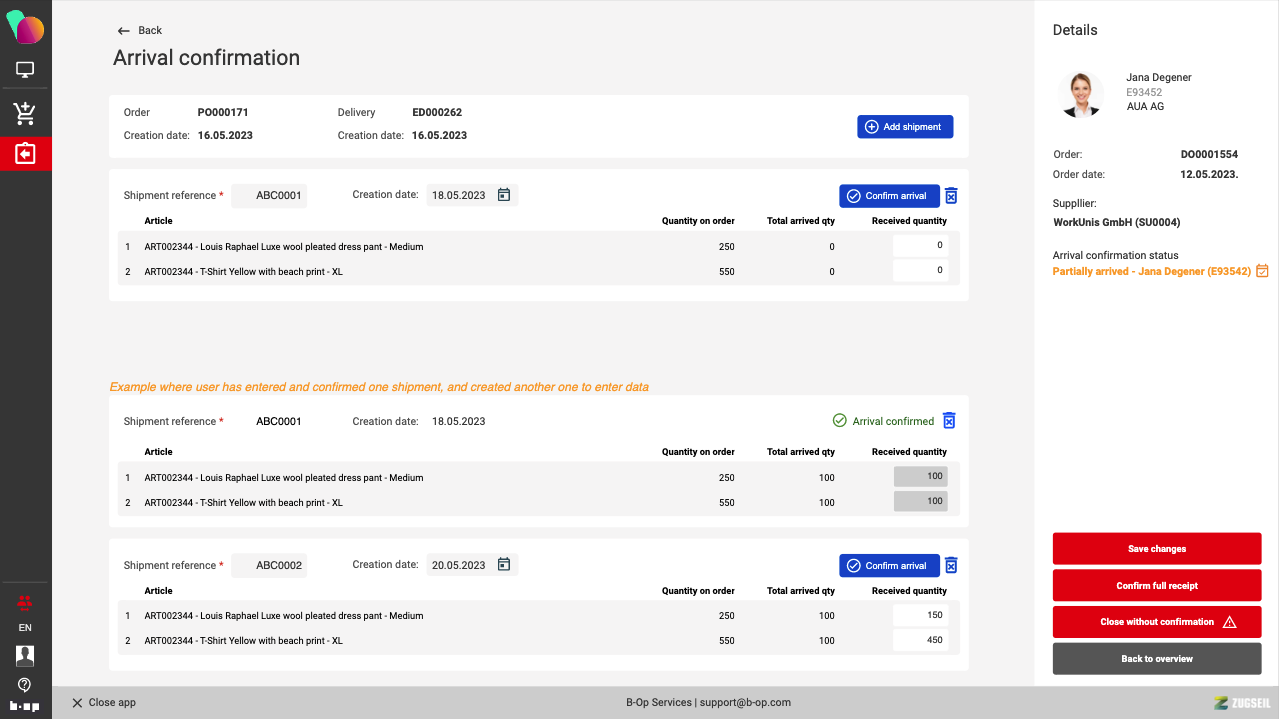Switch language using the EN selector
The image size is (1279, 719).
[x=25, y=628]
